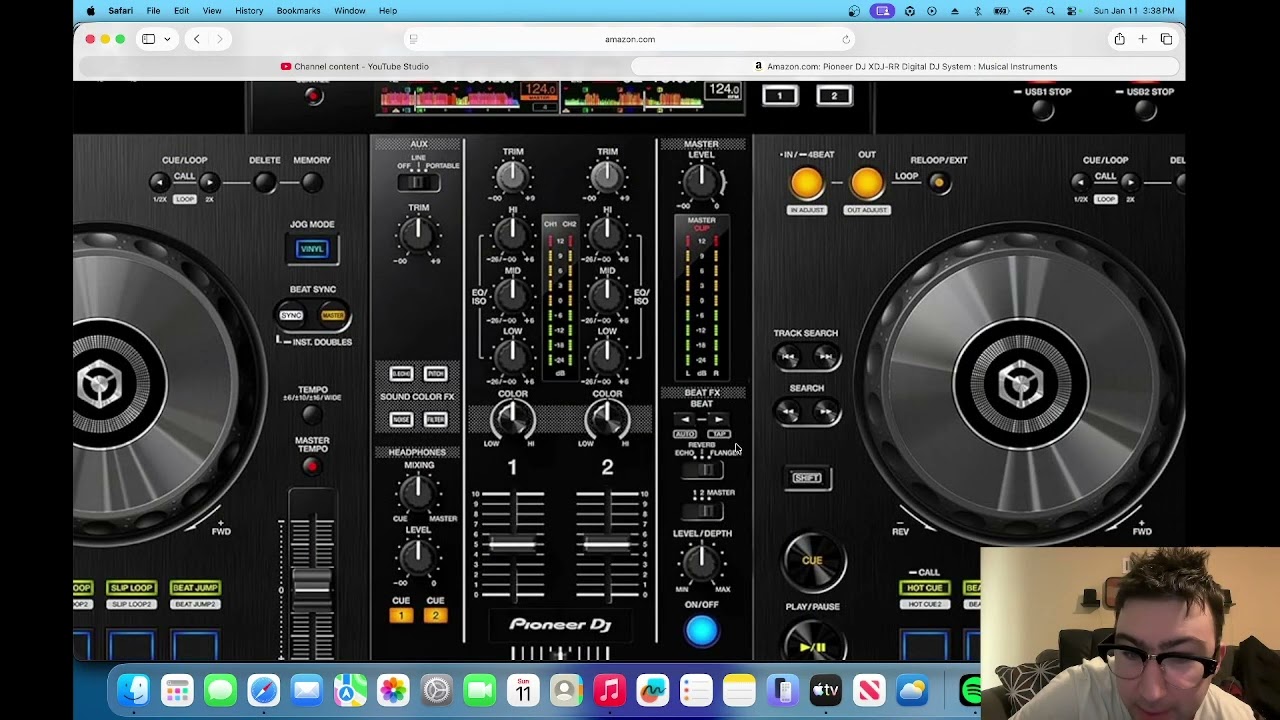Click the headphones LEVEL knob

point(417,557)
